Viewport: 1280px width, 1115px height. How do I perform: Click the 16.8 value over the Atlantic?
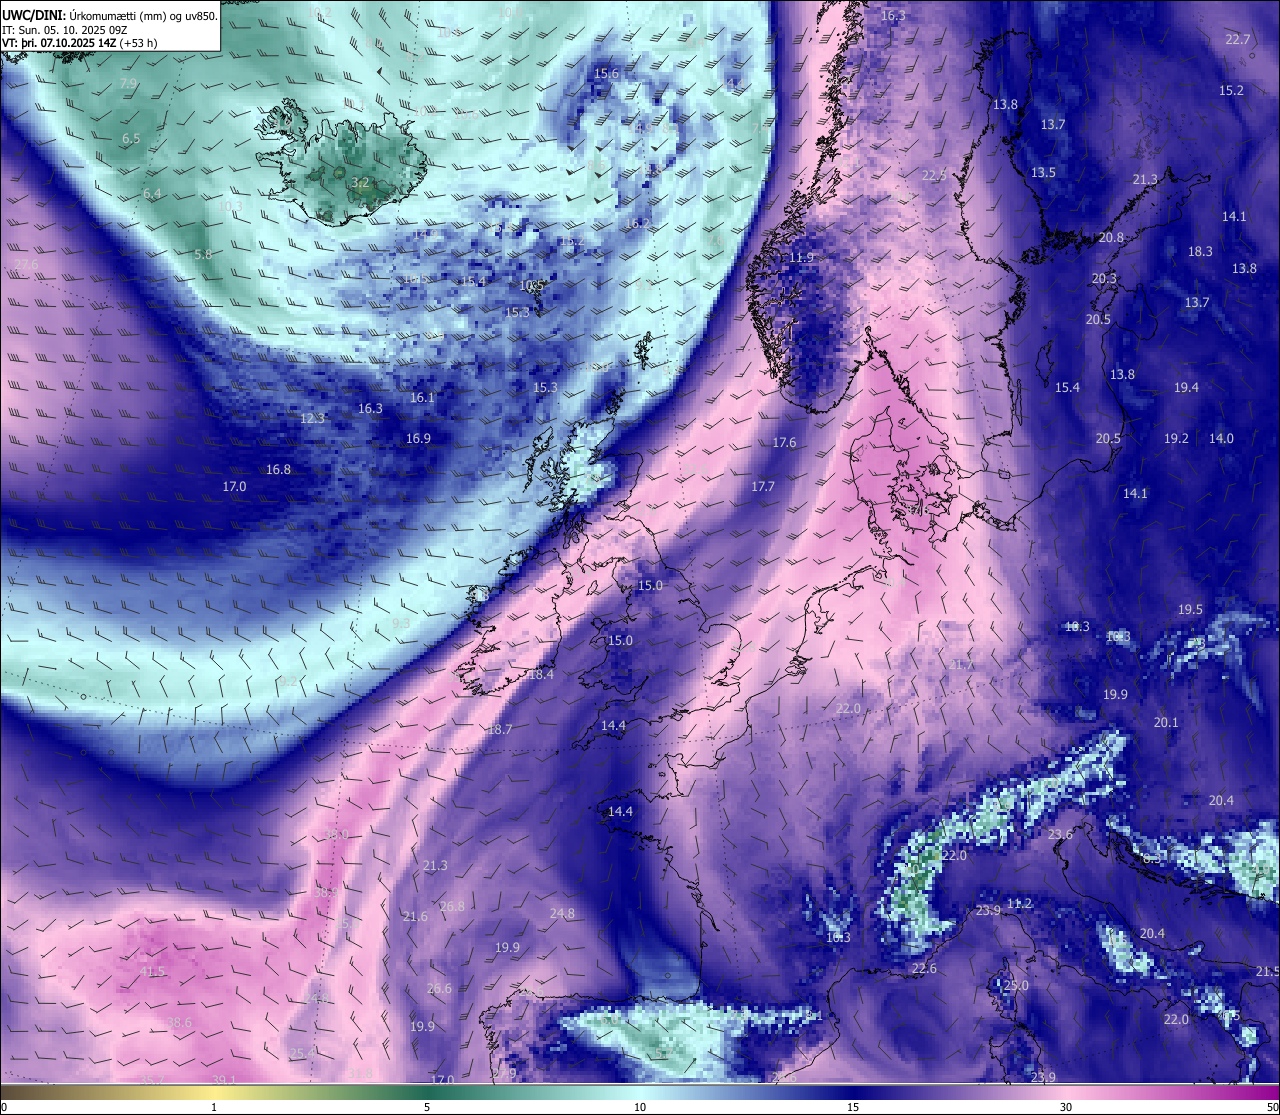click(x=278, y=469)
